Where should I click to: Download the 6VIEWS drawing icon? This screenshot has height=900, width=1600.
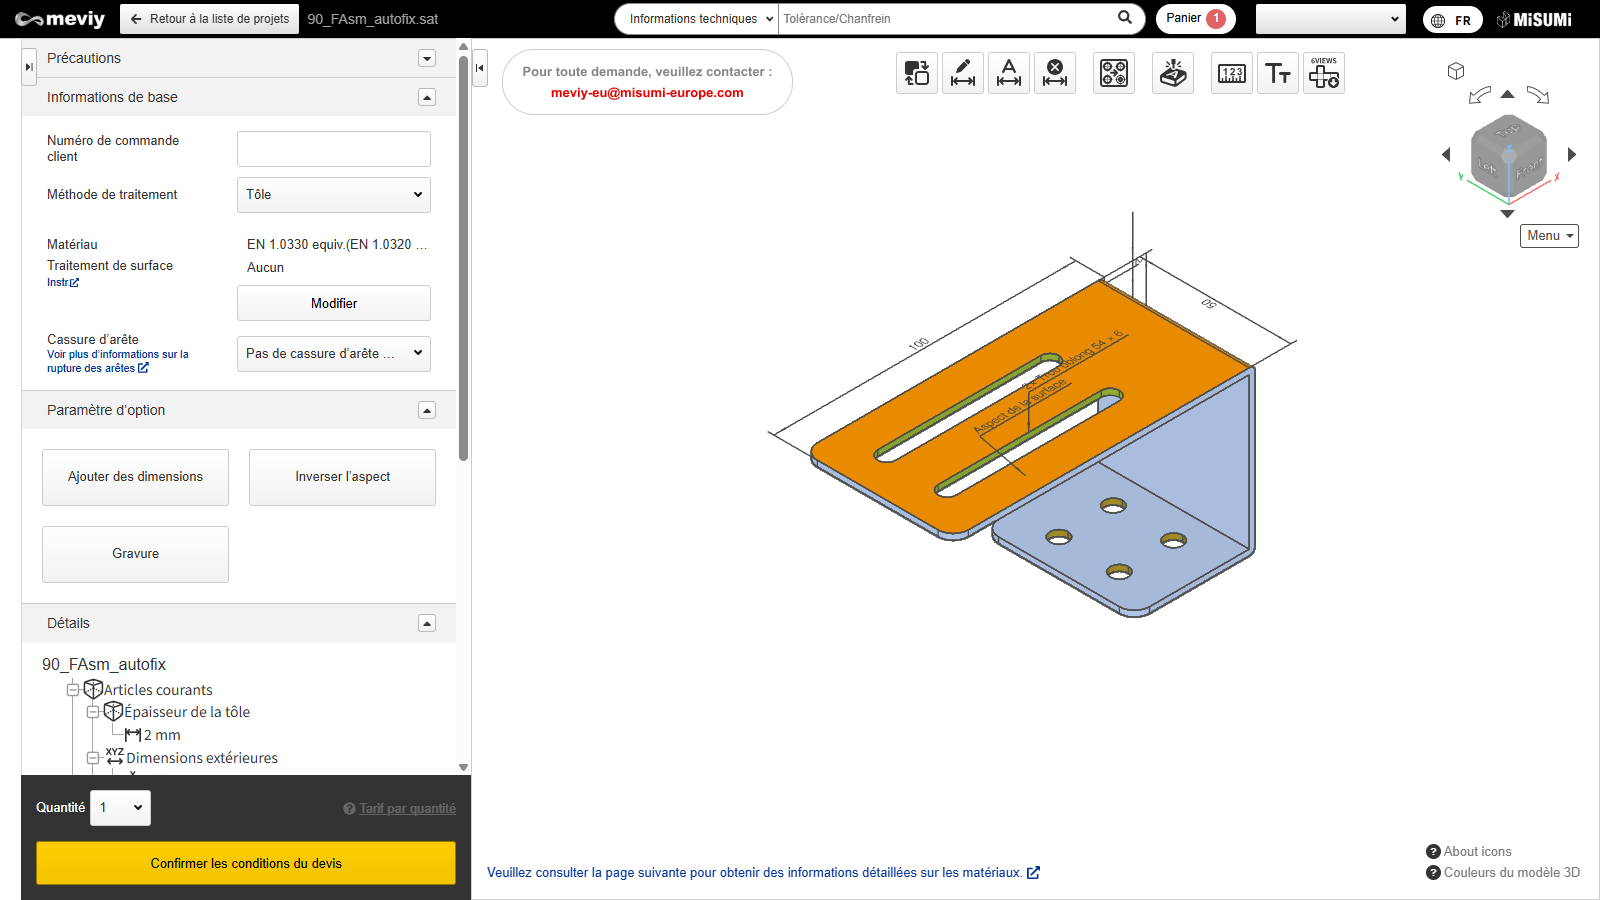pyautogui.click(x=1323, y=73)
